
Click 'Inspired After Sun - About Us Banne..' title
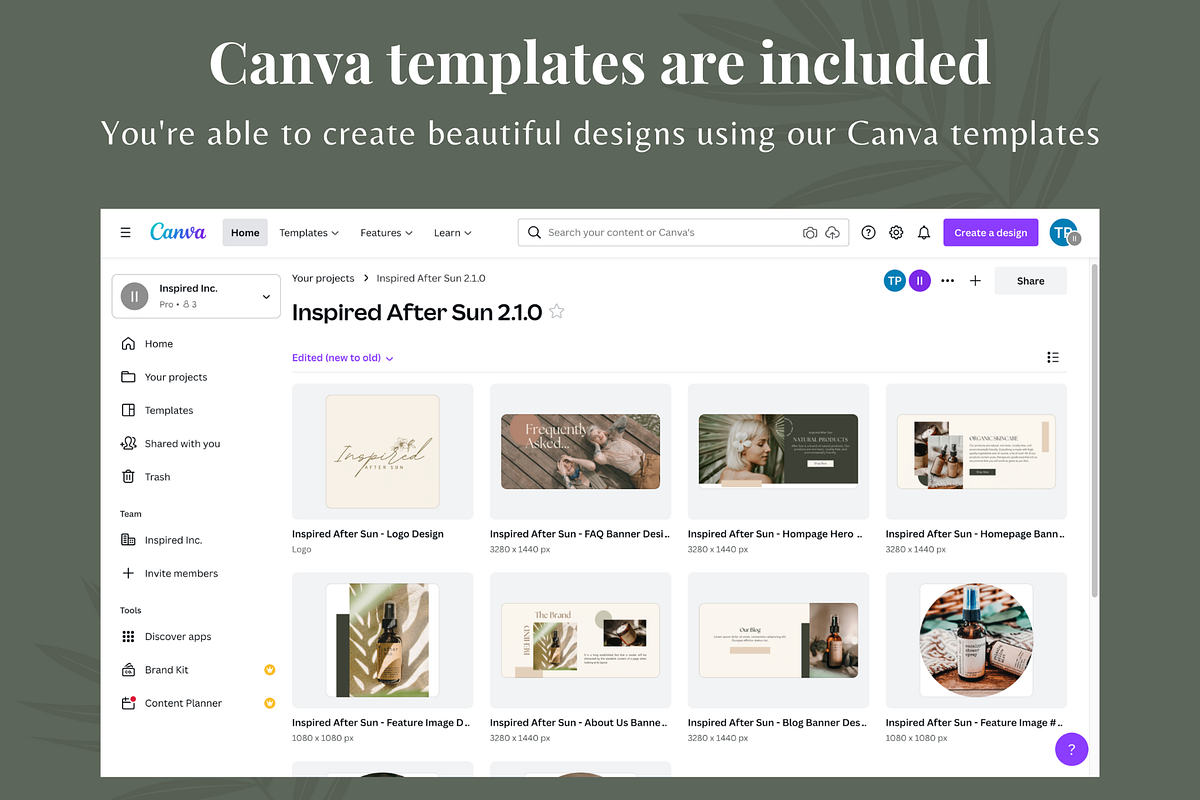[578, 722]
